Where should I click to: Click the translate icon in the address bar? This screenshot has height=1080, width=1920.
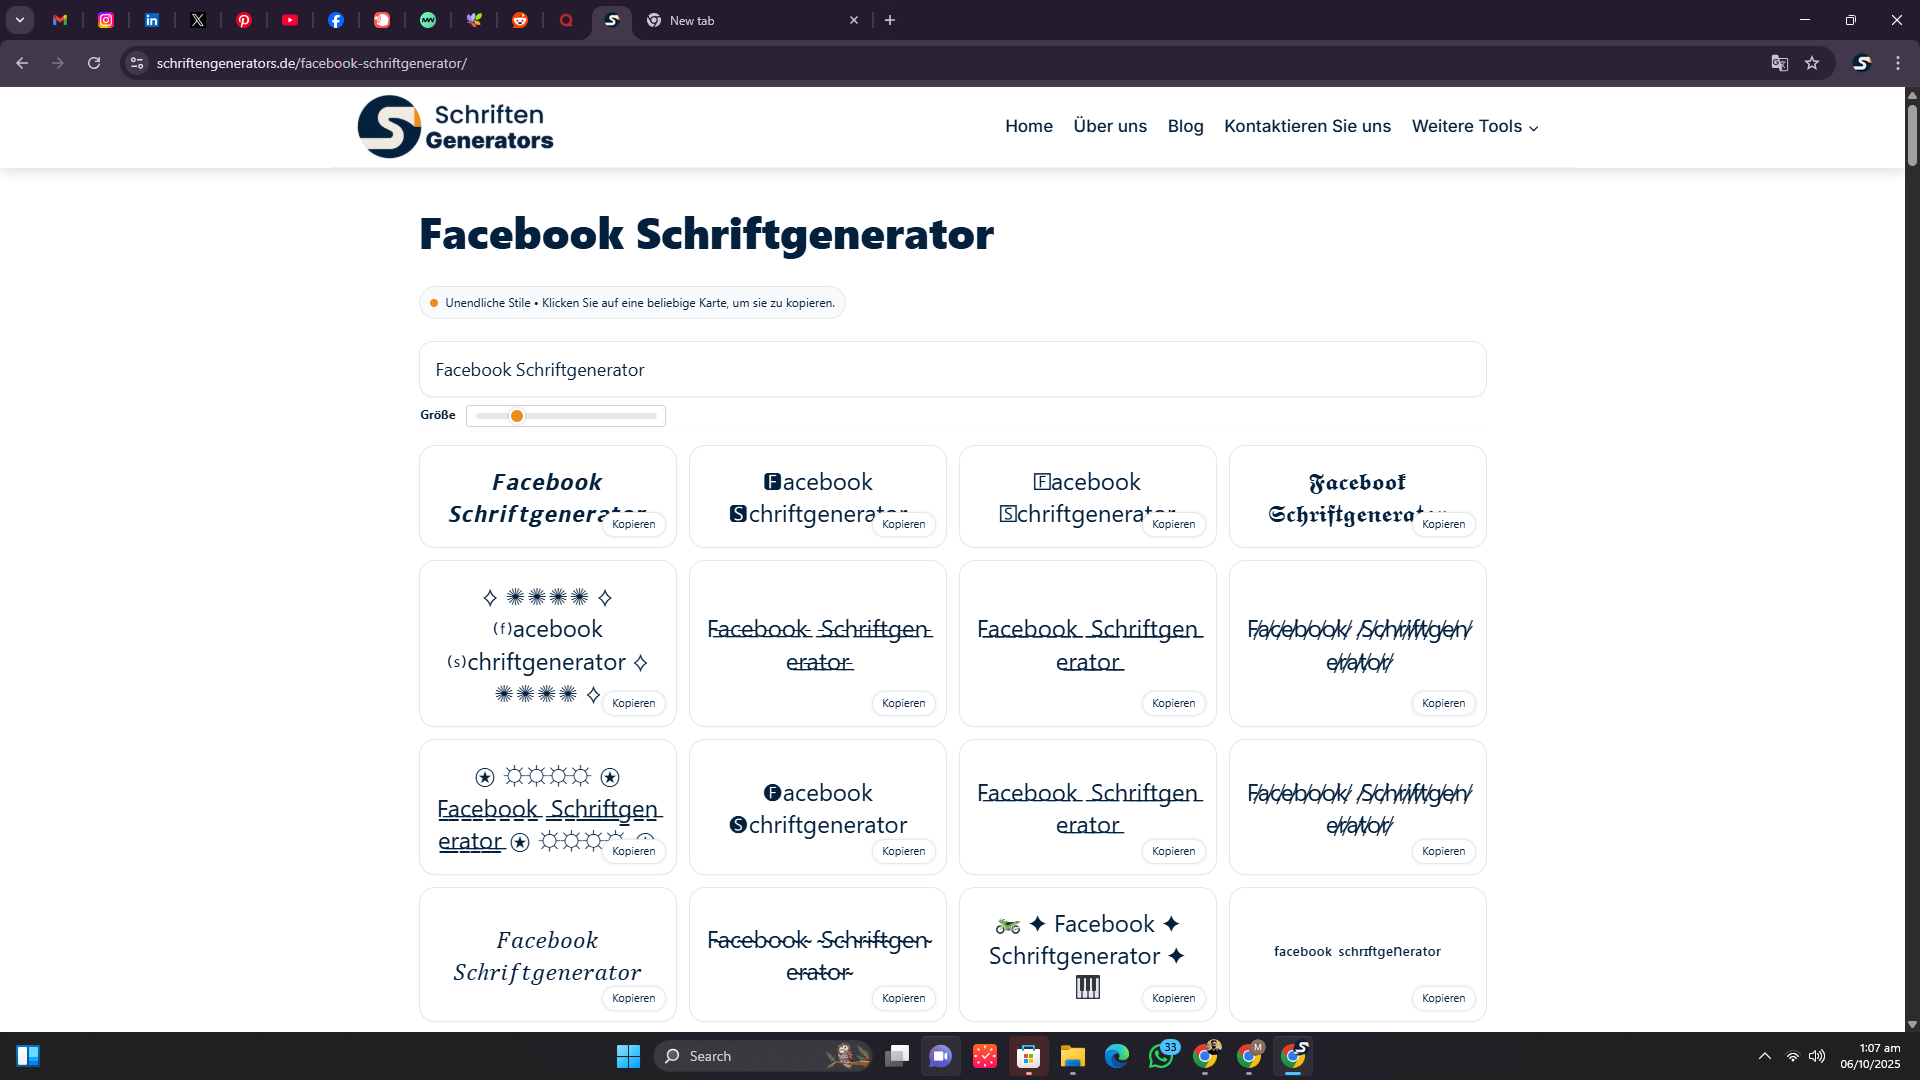coord(1779,62)
